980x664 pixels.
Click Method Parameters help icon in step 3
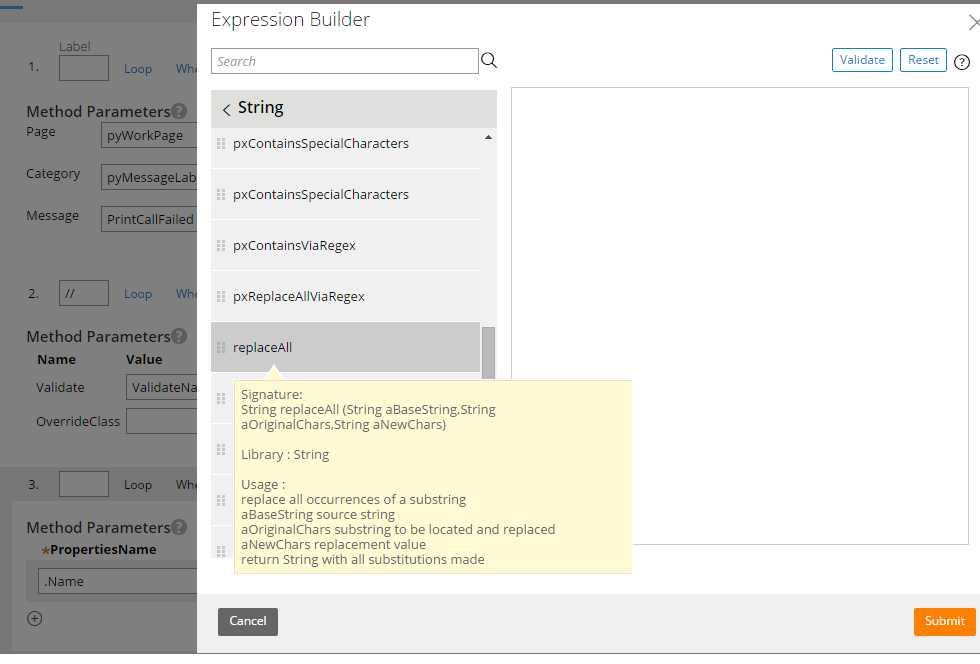[x=177, y=527]
